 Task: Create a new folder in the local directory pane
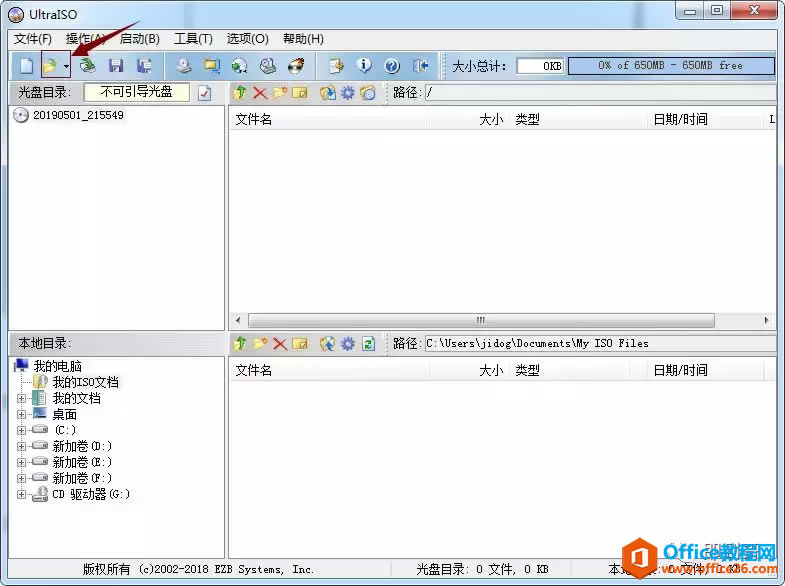(x=260, y=343)
